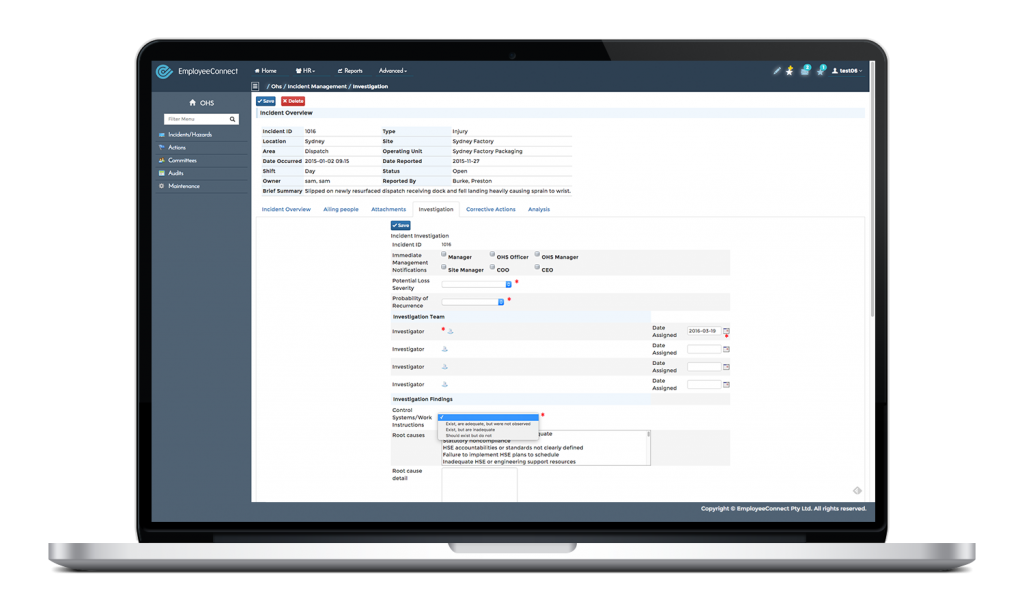The width and height of the screenshot is (1024, 614).
Task: Click the pencil edit icon in header
Action: 777,71
